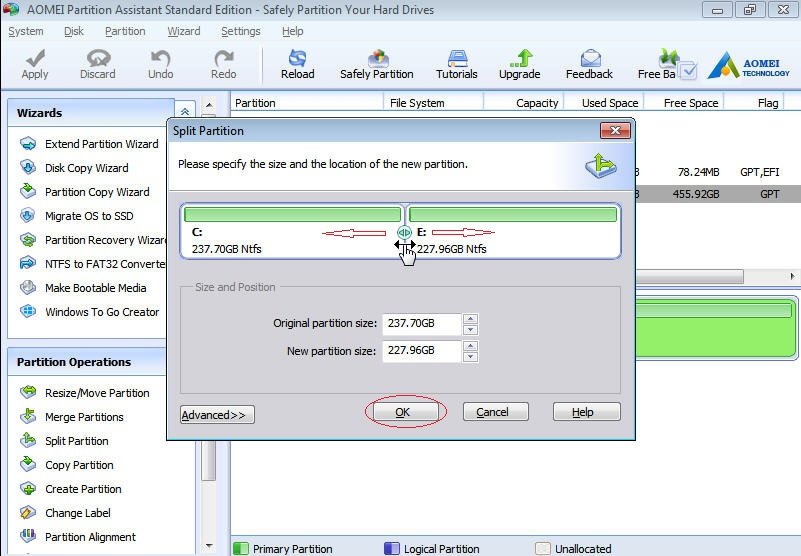Open the Help menu
The height and width of the screenshot is (556, 801).
tap(293, 32)
